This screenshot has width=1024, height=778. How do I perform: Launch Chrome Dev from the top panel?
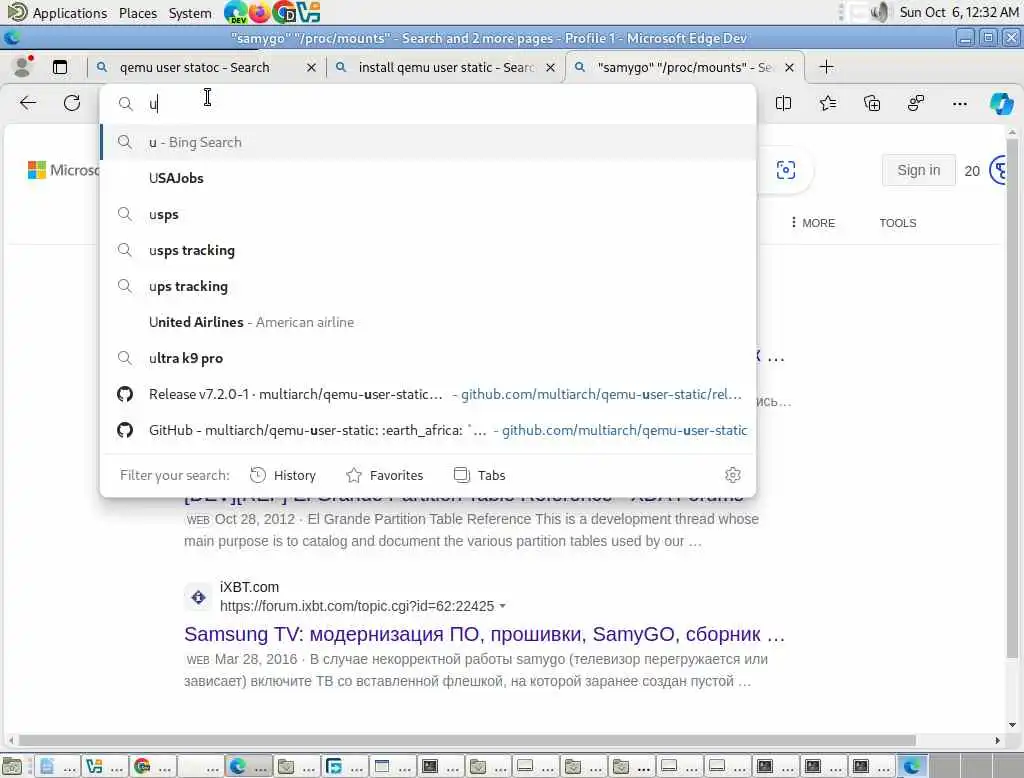[x=284, y=12]
